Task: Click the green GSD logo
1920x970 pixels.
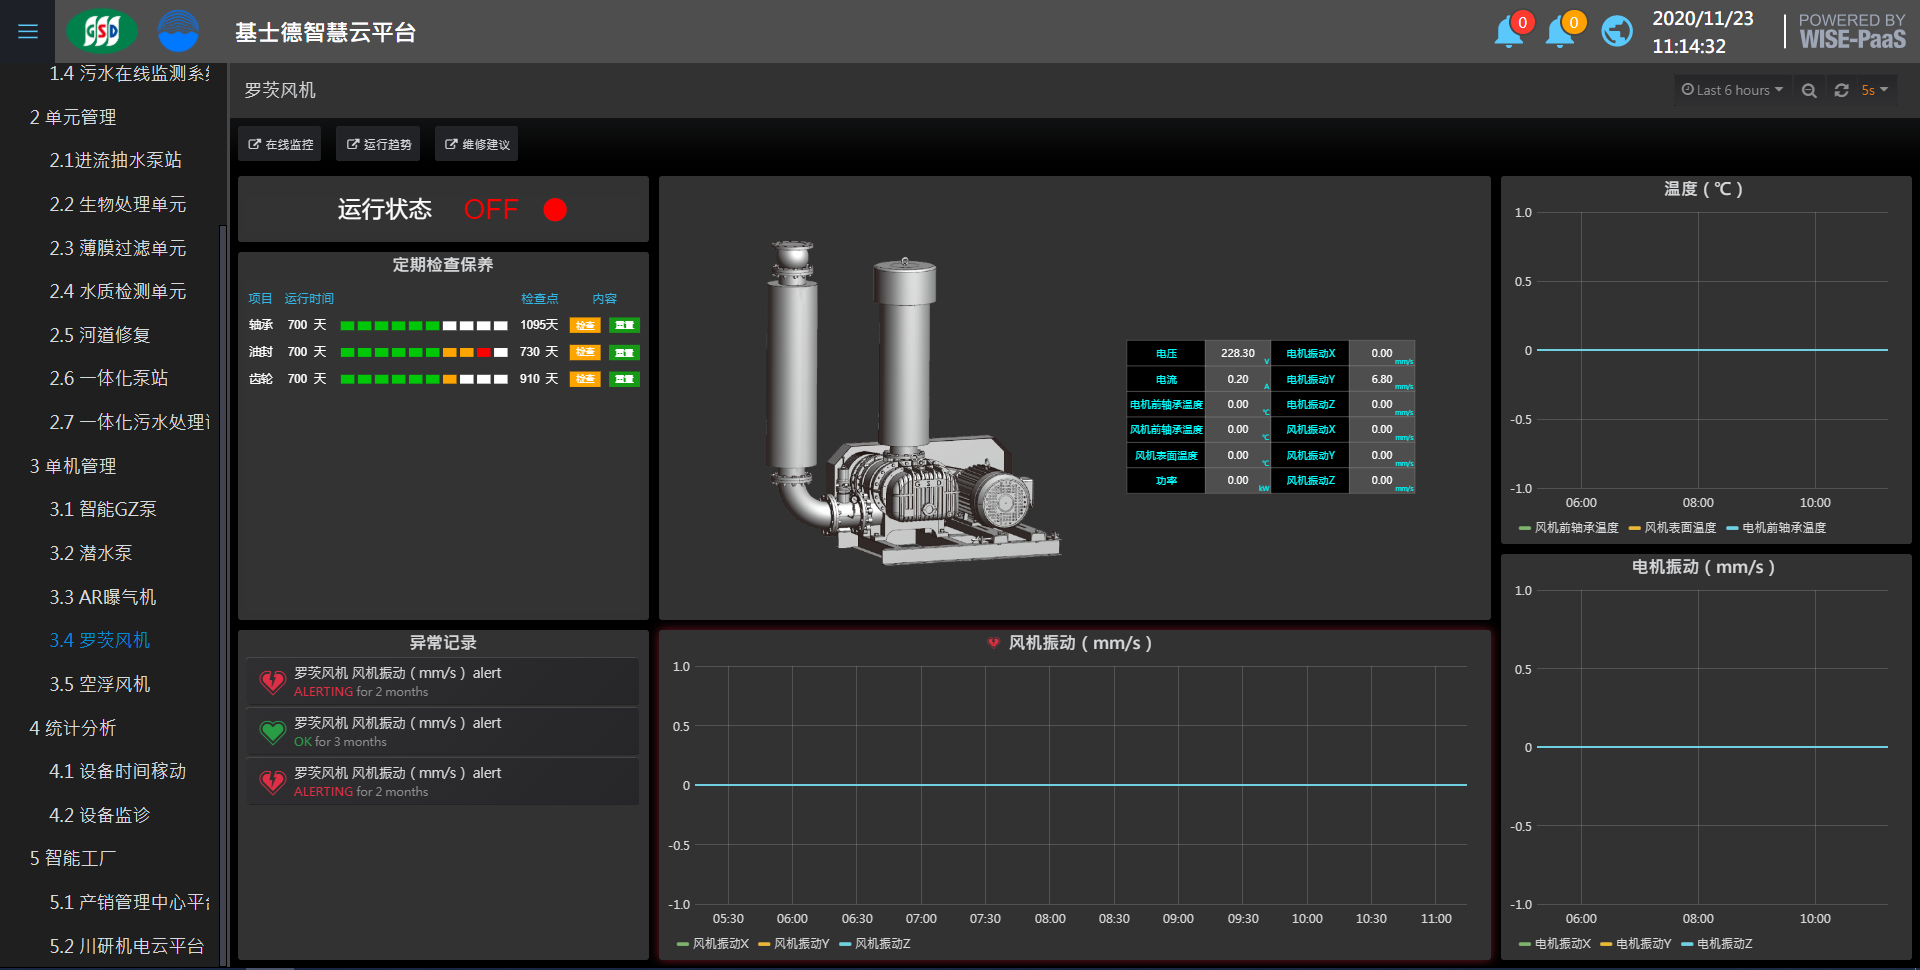Action: pyautogui.click(x=102, y=32)
